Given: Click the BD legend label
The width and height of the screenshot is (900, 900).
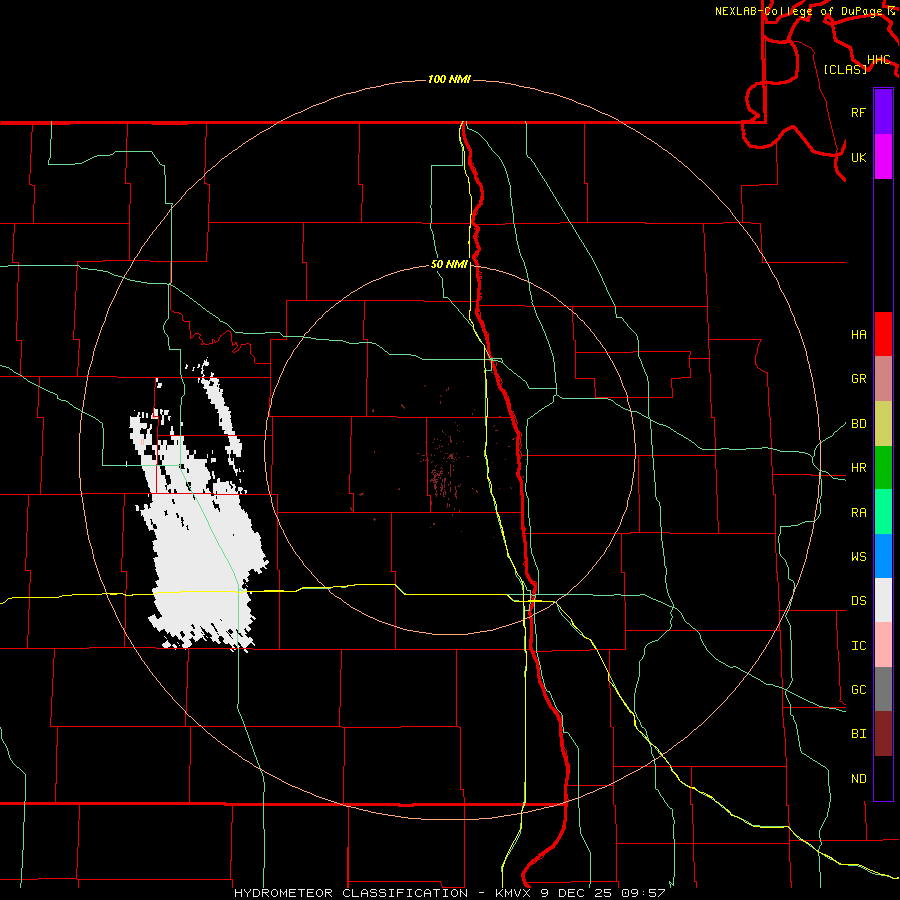Looking at the screenshot, I should 858,424.
